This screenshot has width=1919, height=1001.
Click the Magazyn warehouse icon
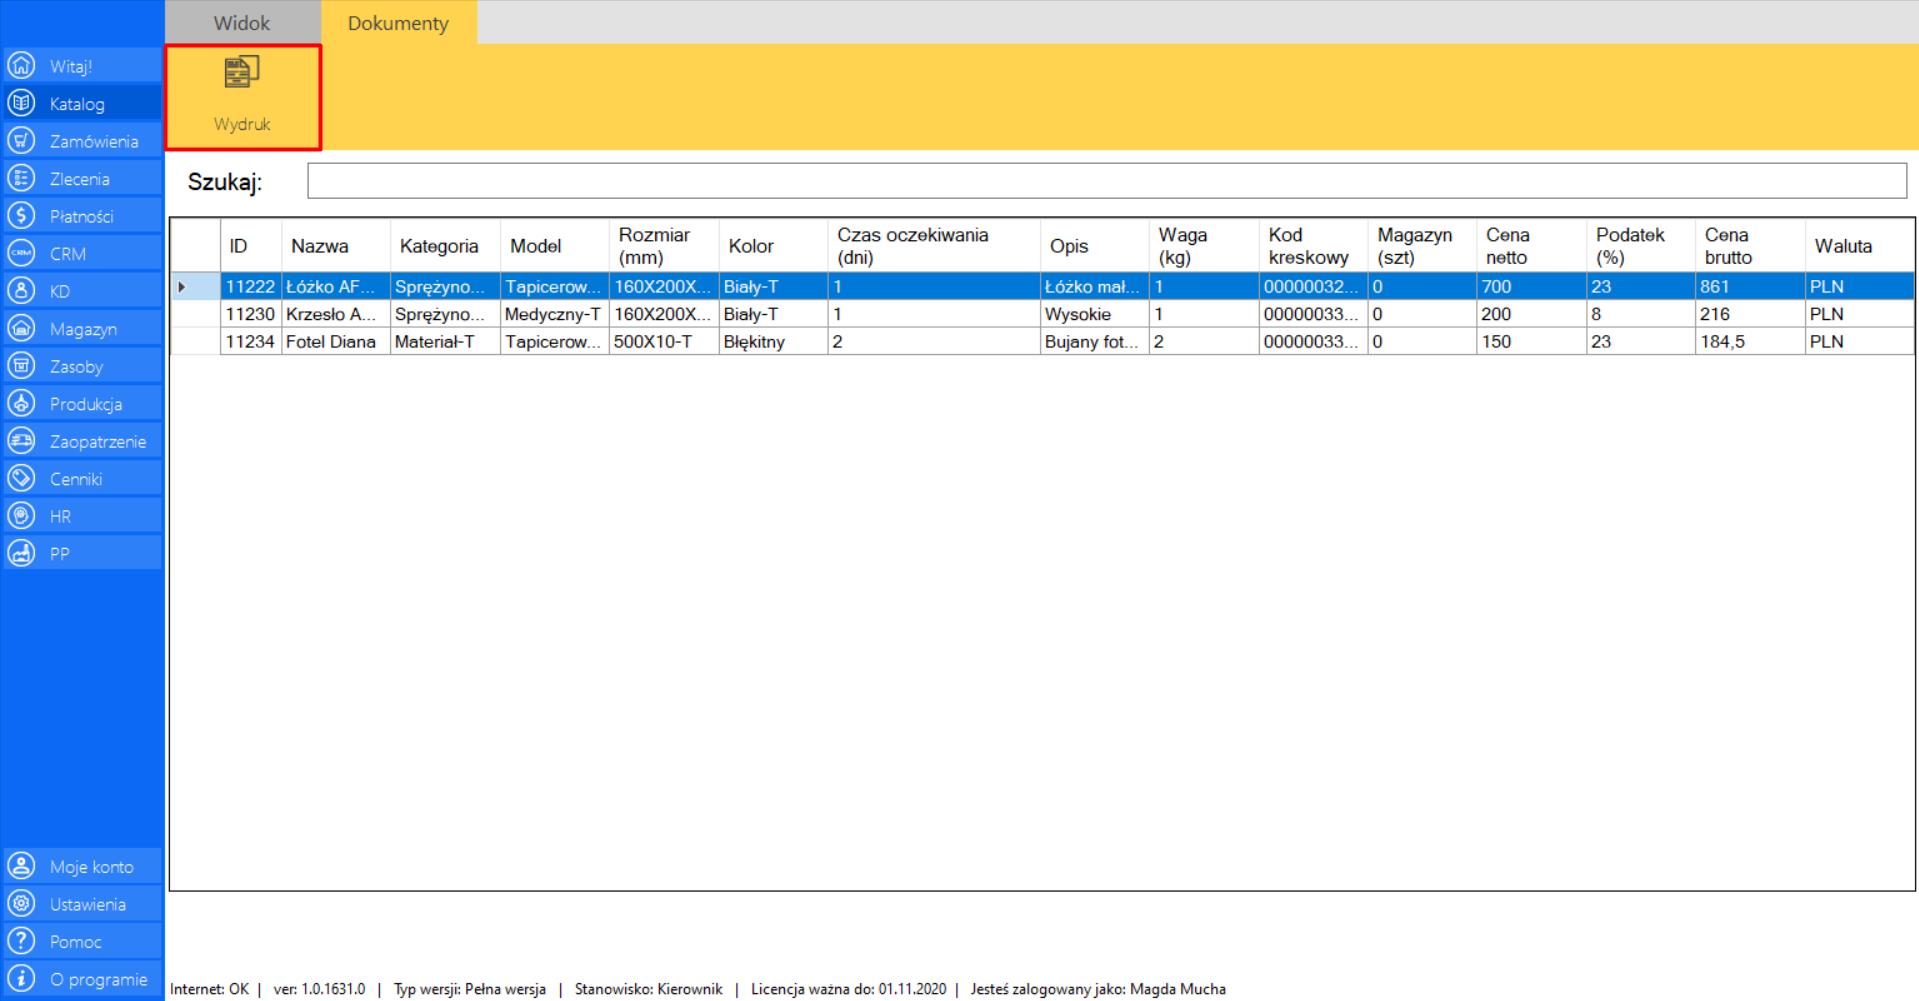[x=21, y=329]
